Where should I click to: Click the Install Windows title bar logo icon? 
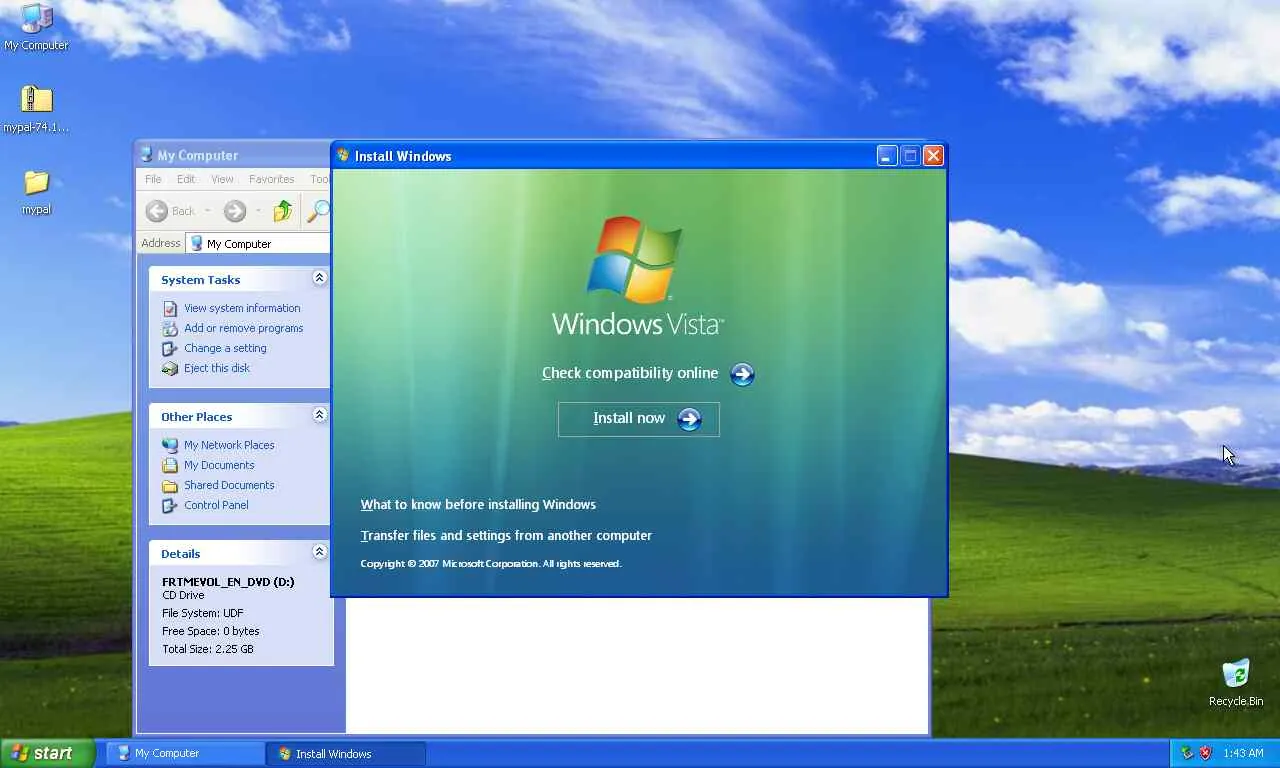coord(343,156)
